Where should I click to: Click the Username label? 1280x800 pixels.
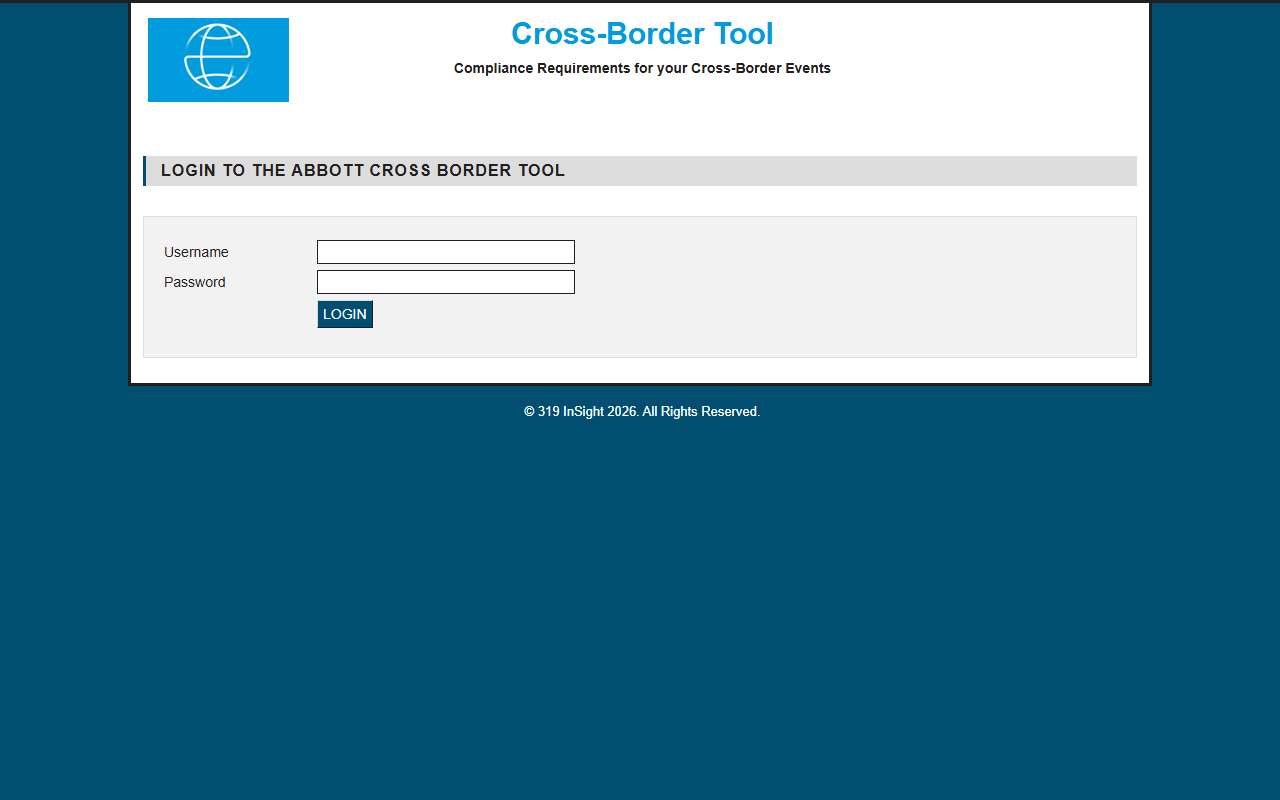[x=196, y=252]
